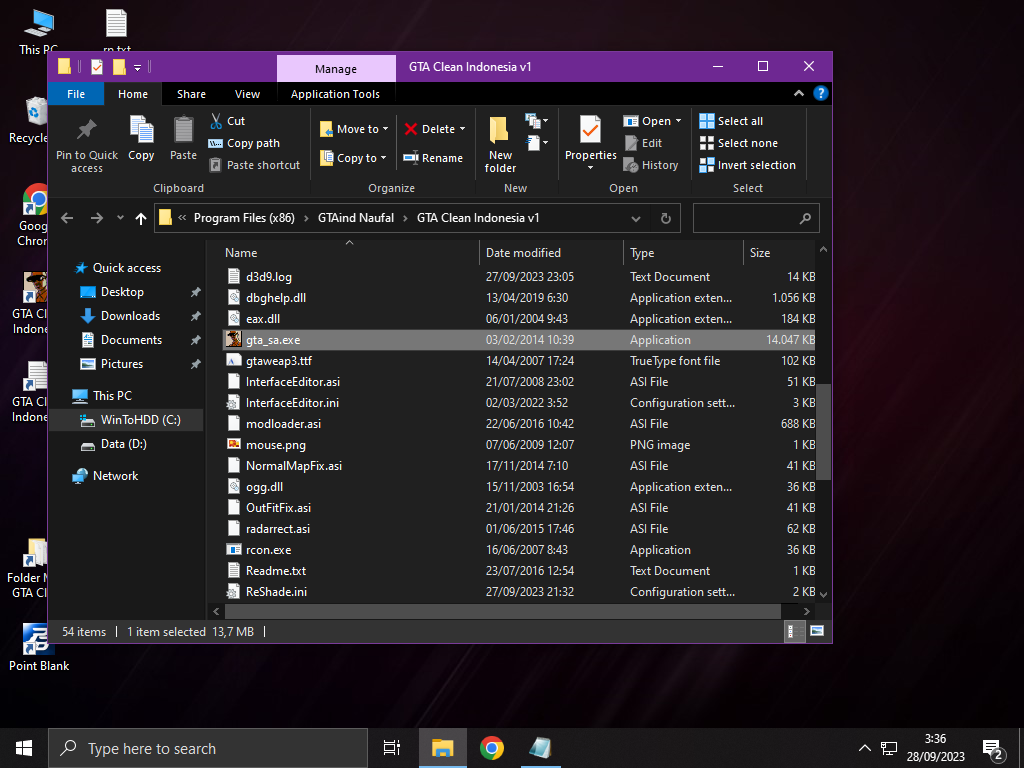Open Downloads in navigation pane
This screenshot has height=768, width=1024.
click(x=131, y=316)
